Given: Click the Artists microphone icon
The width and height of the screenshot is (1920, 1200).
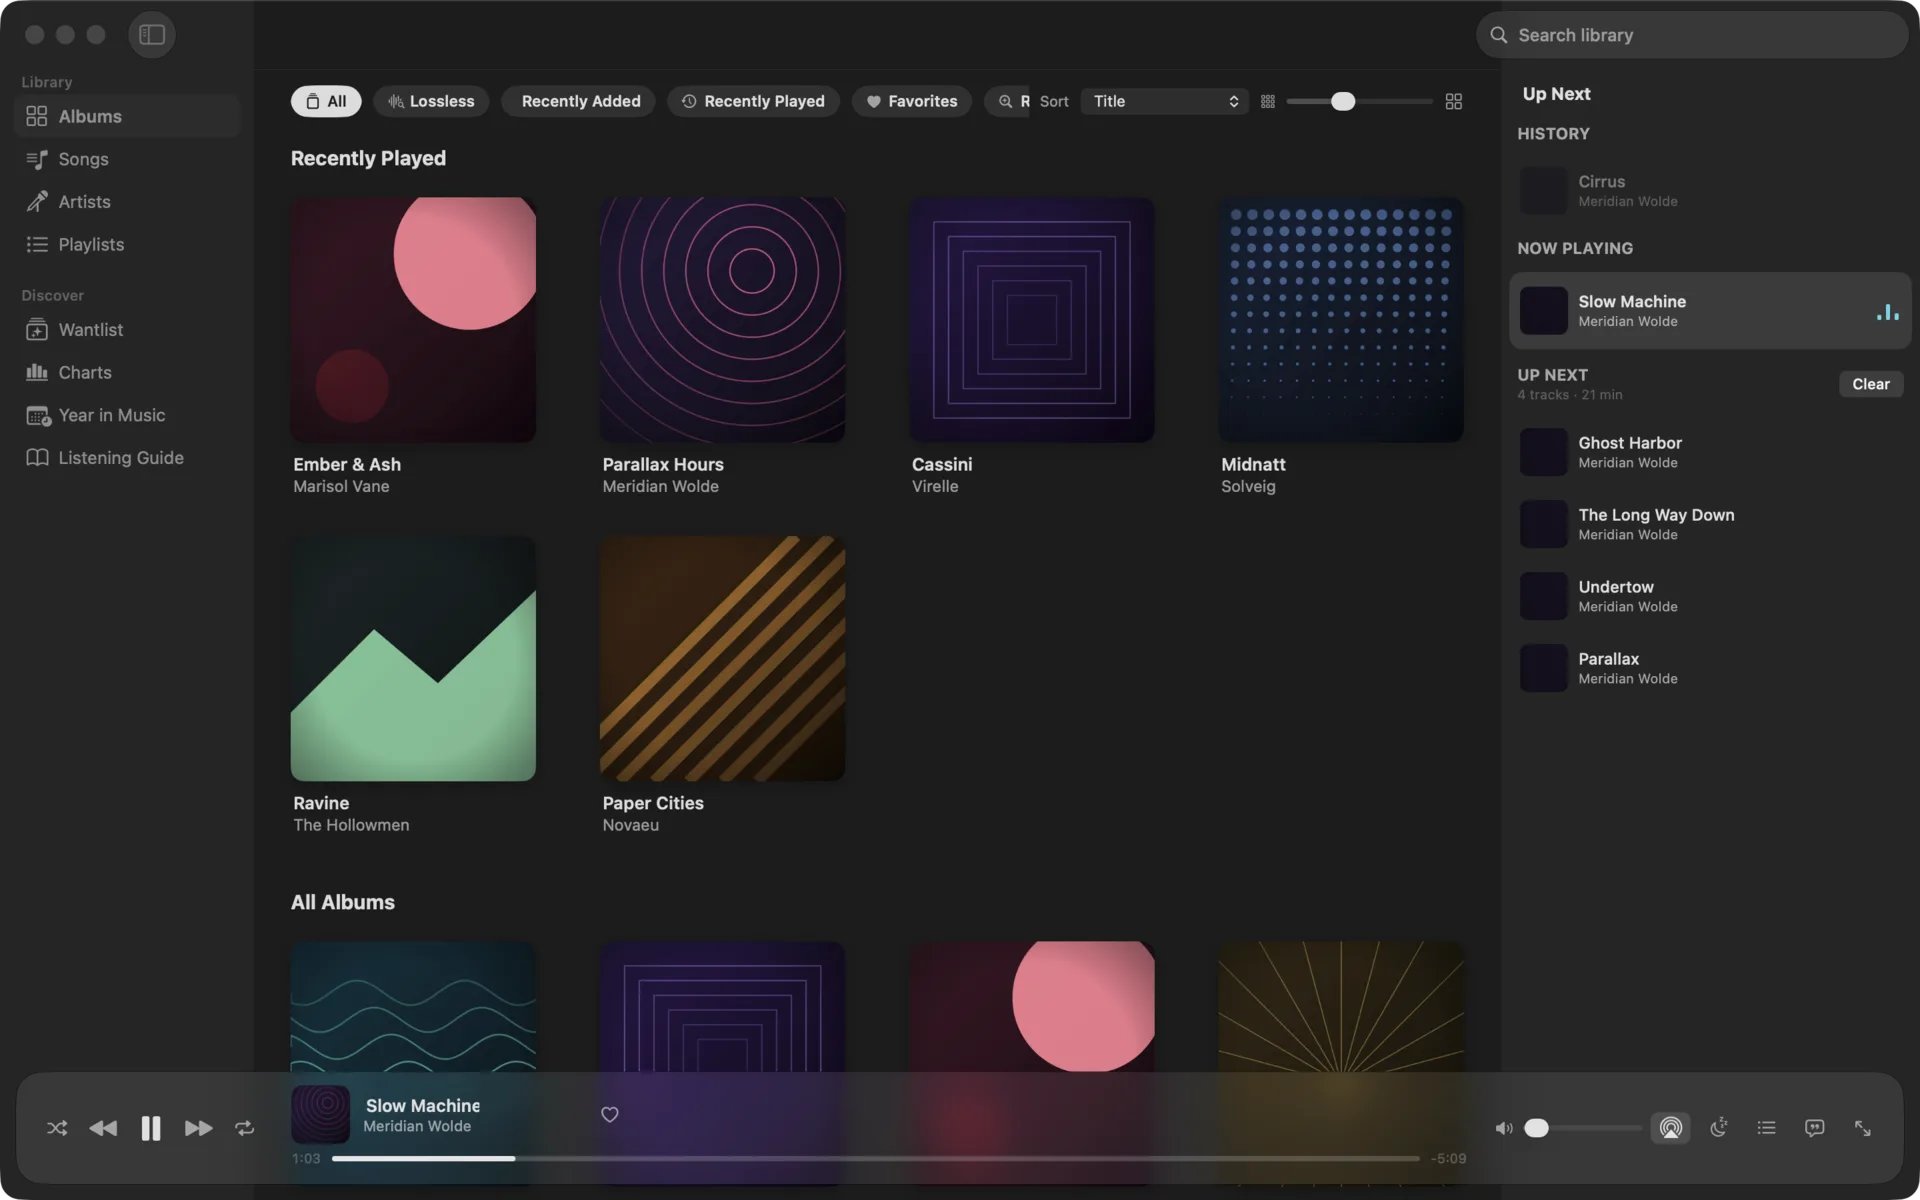Looking at the screenshot, I should (37, 202).
